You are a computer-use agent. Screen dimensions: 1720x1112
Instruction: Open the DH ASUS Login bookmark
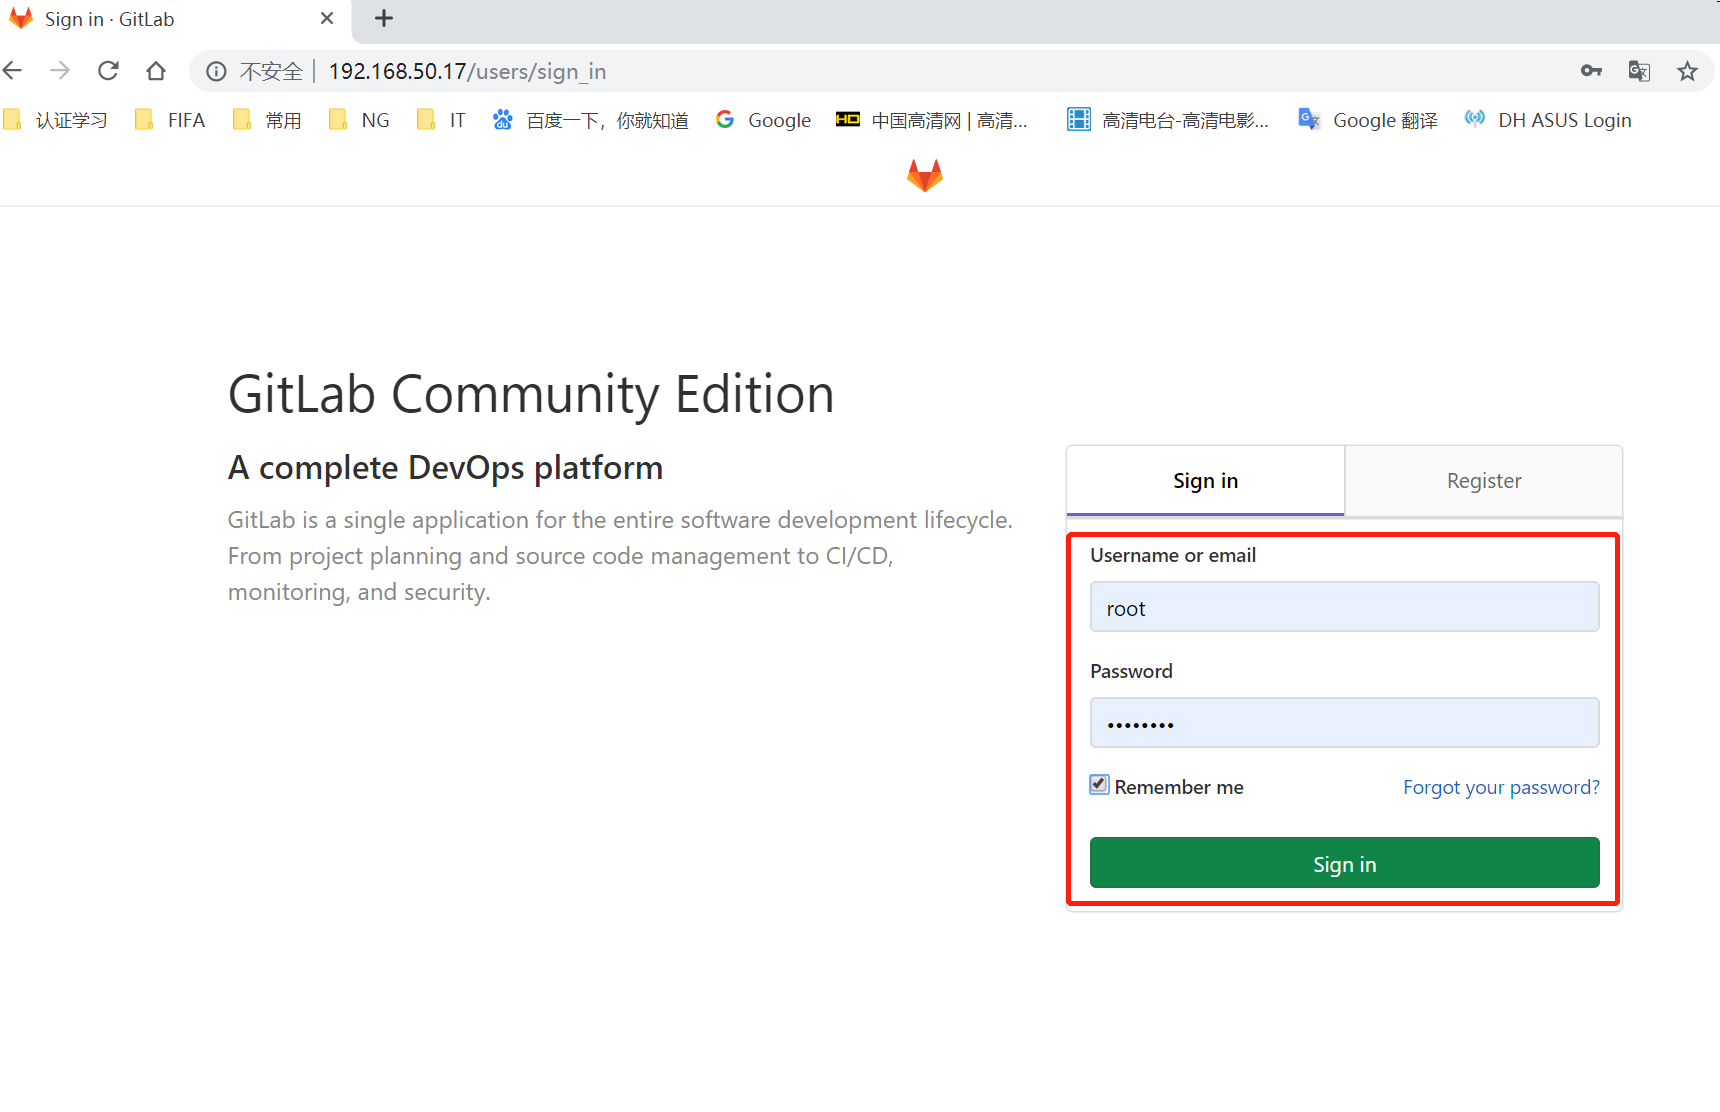pos(1548,120)
